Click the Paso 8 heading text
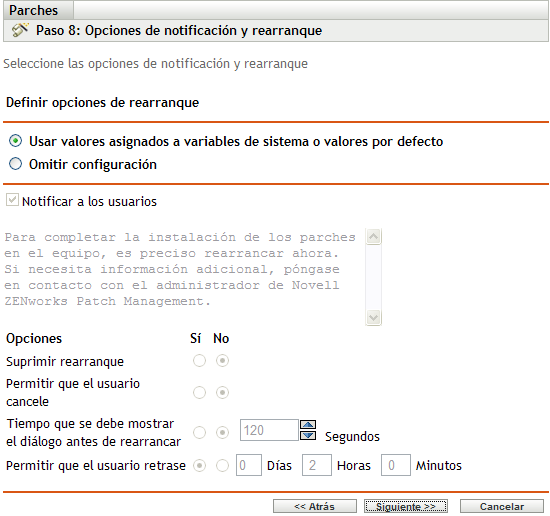Screen dimensions: 550x516 click(x=179, y=31)
